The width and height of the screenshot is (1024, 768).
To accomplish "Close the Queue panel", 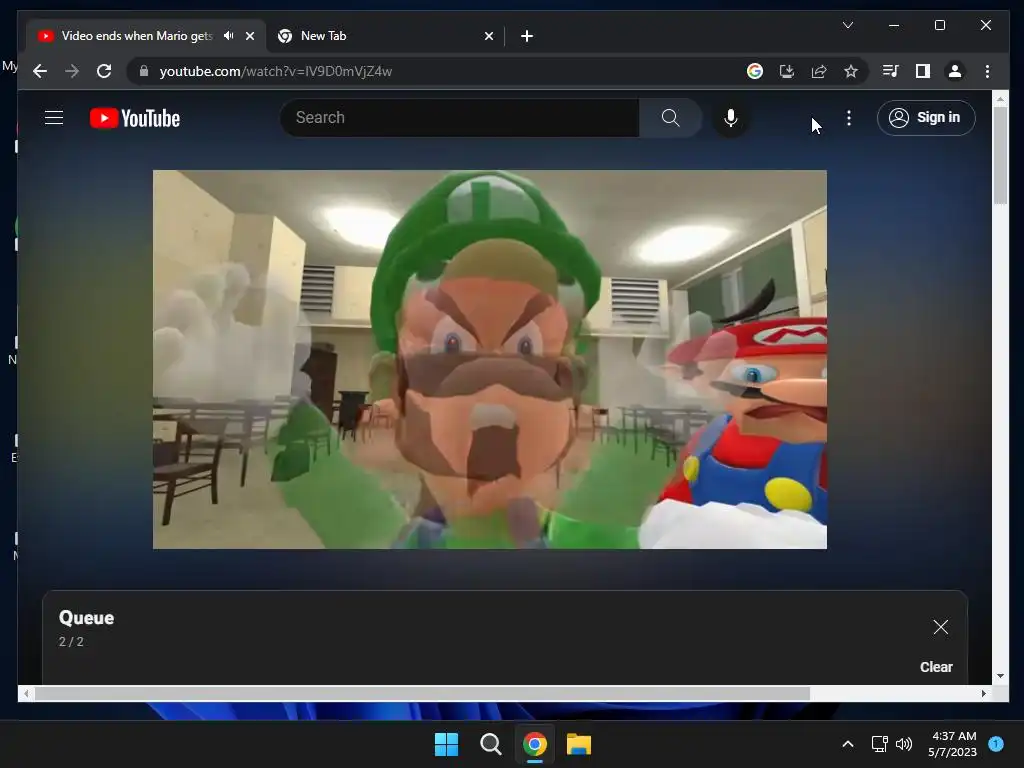I will pos(940,627).
